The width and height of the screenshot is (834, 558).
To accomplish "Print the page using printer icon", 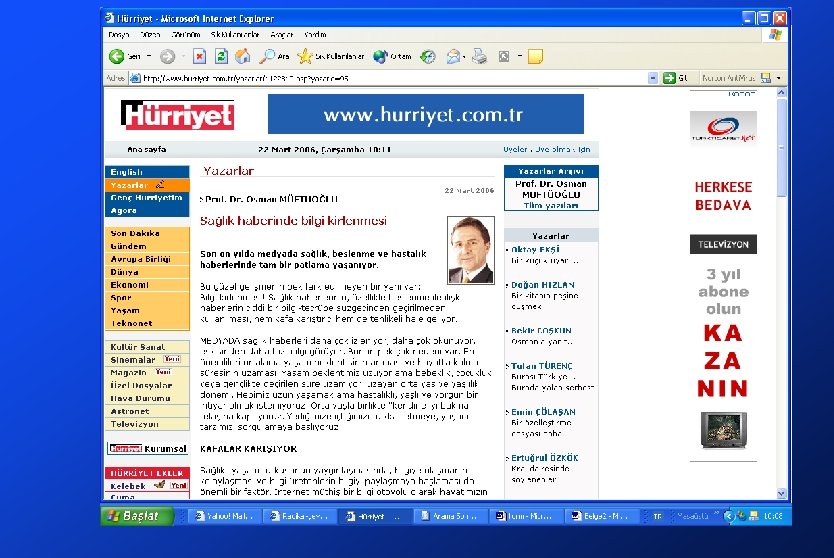I will coord(479,56).
